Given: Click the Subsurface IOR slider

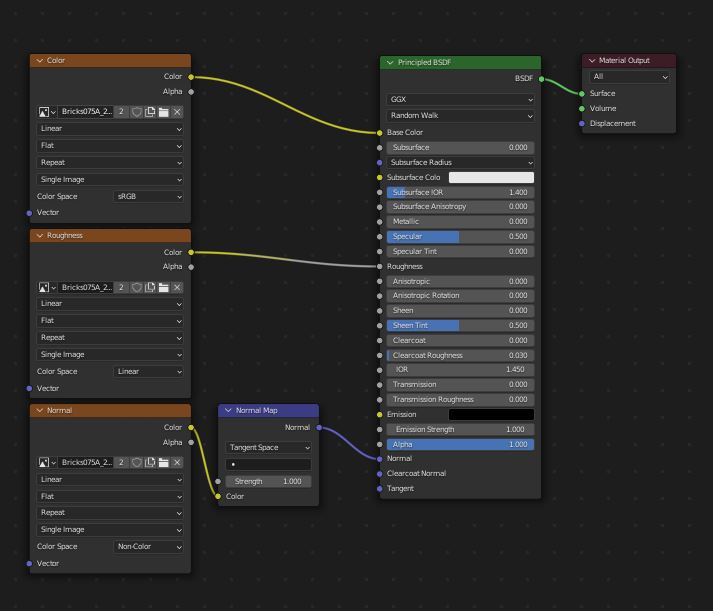Looking at the screenshot, I should pos(460,192).
